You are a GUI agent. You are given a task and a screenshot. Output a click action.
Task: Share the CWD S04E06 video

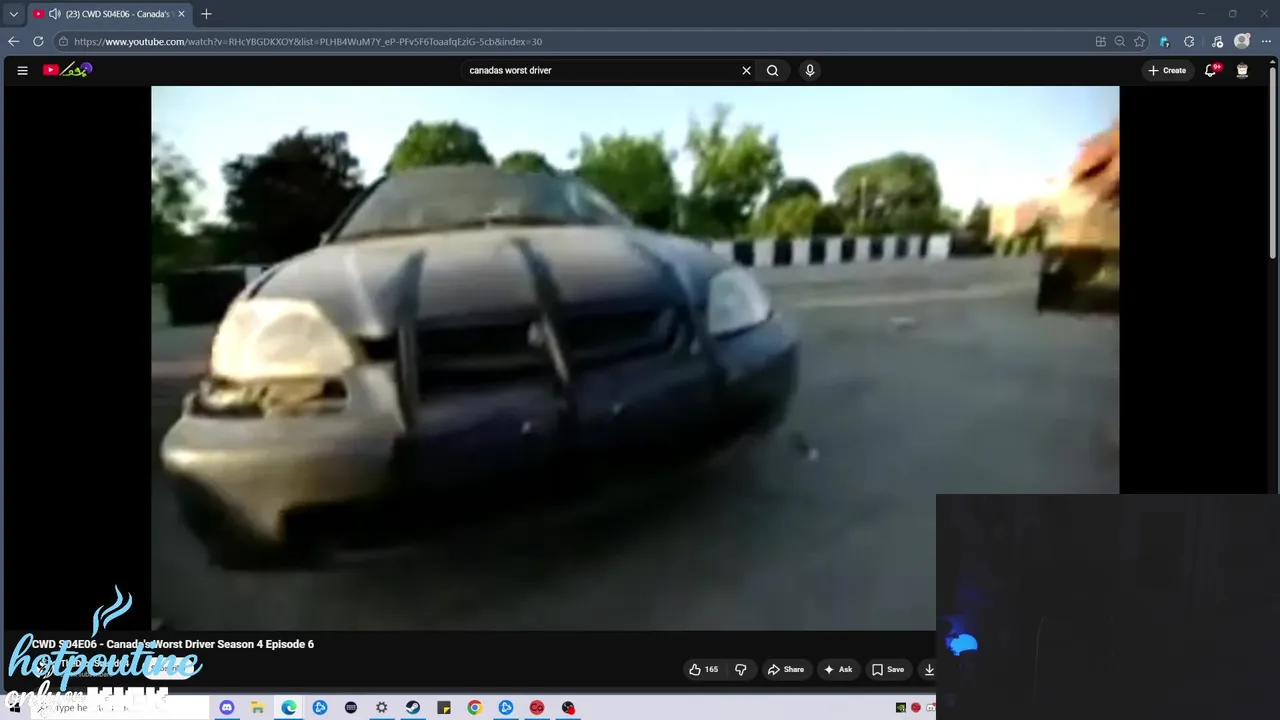[x=786, y=670]
